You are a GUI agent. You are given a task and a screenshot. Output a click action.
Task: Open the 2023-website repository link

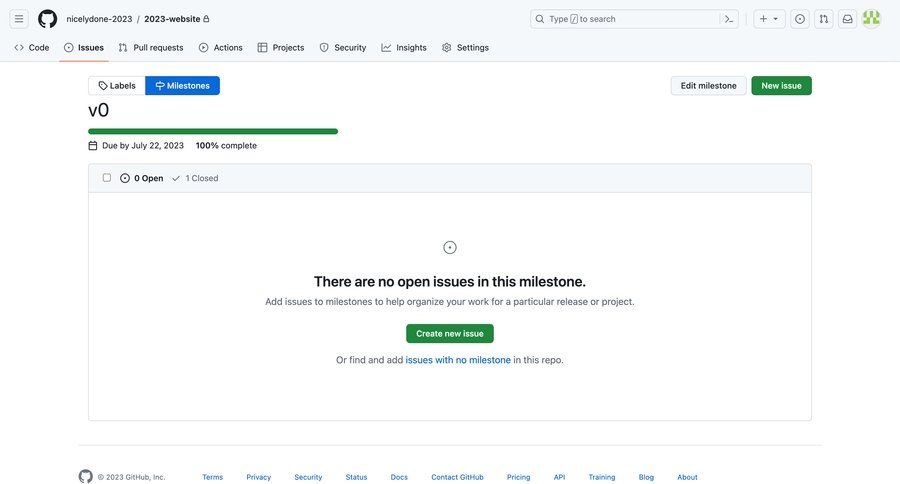(x=172, y=19)
